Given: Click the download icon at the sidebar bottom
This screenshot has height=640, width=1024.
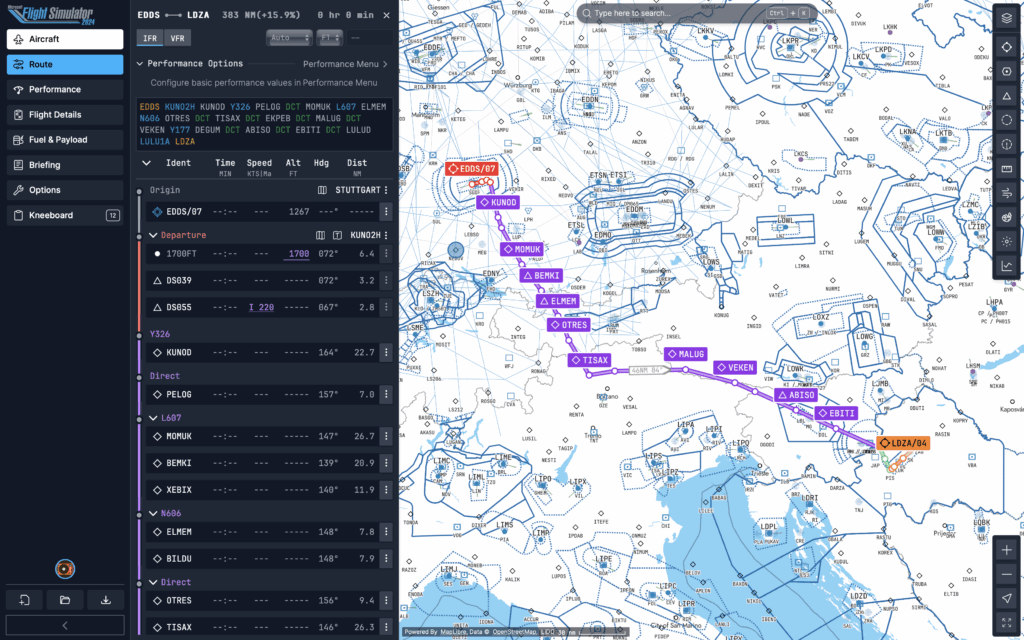Looking at the screenshot, I should point(106,600).
